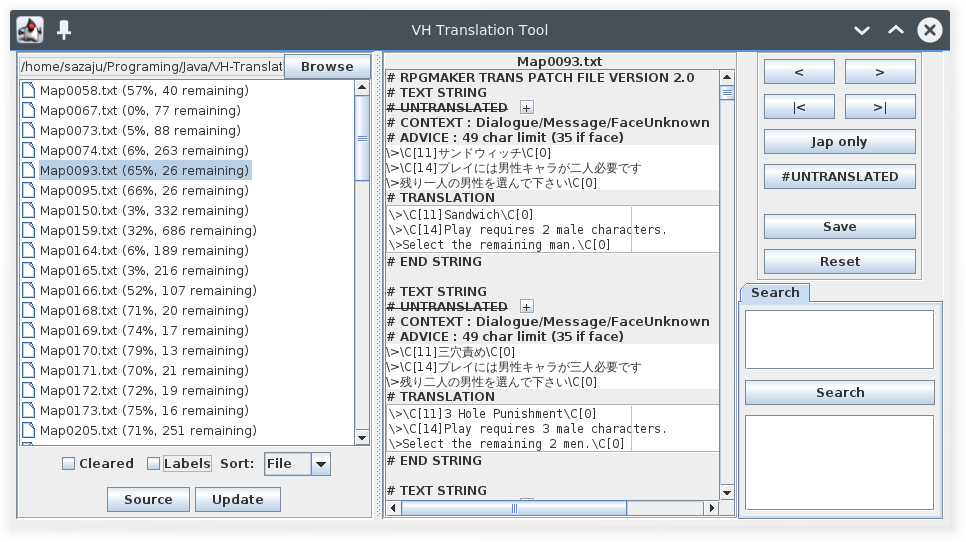This screenshot has width=966, height=542.
Task: Click the file icon beside Map0173.txt
Action: 28,411
